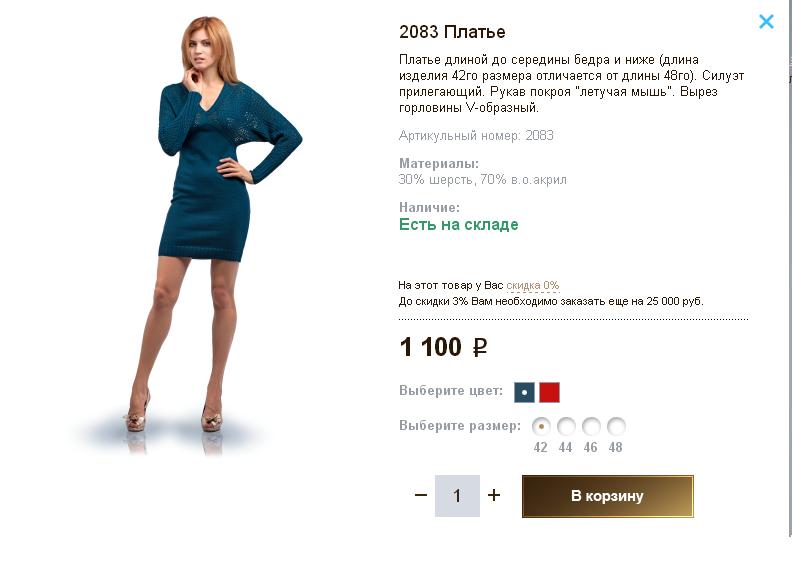Click the quantity input field
This screenshot has height=580, width=792.
[457, 496]
